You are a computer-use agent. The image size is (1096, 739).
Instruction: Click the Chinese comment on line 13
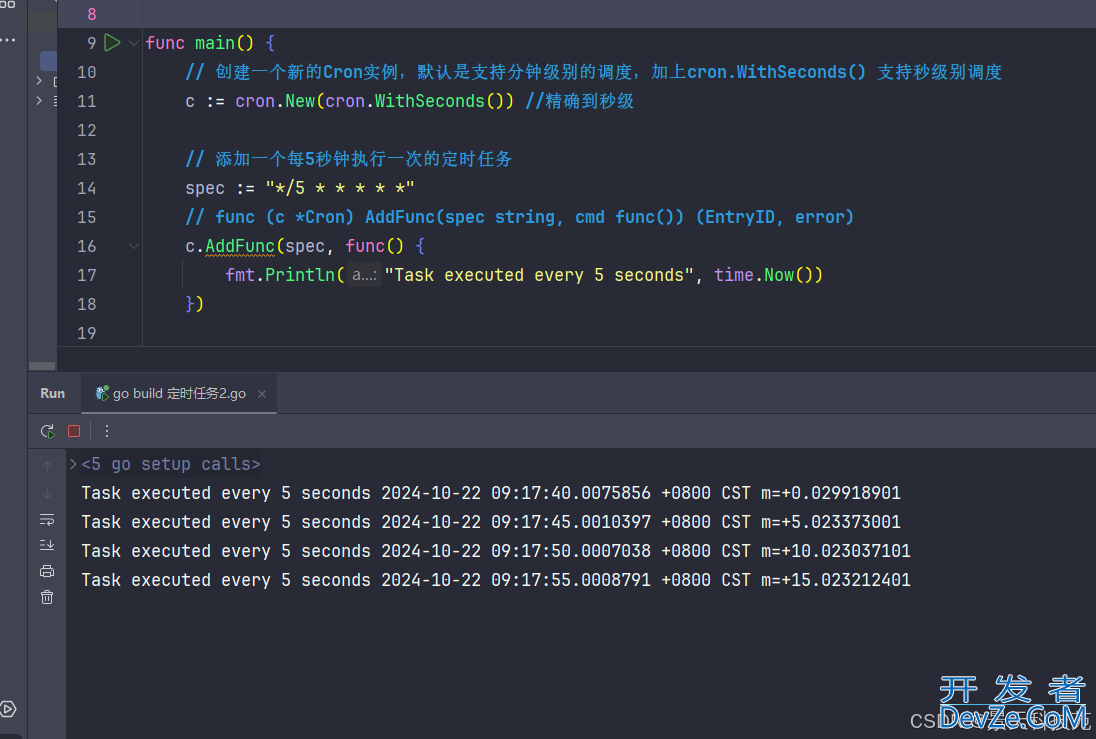[x=349, y=159]
